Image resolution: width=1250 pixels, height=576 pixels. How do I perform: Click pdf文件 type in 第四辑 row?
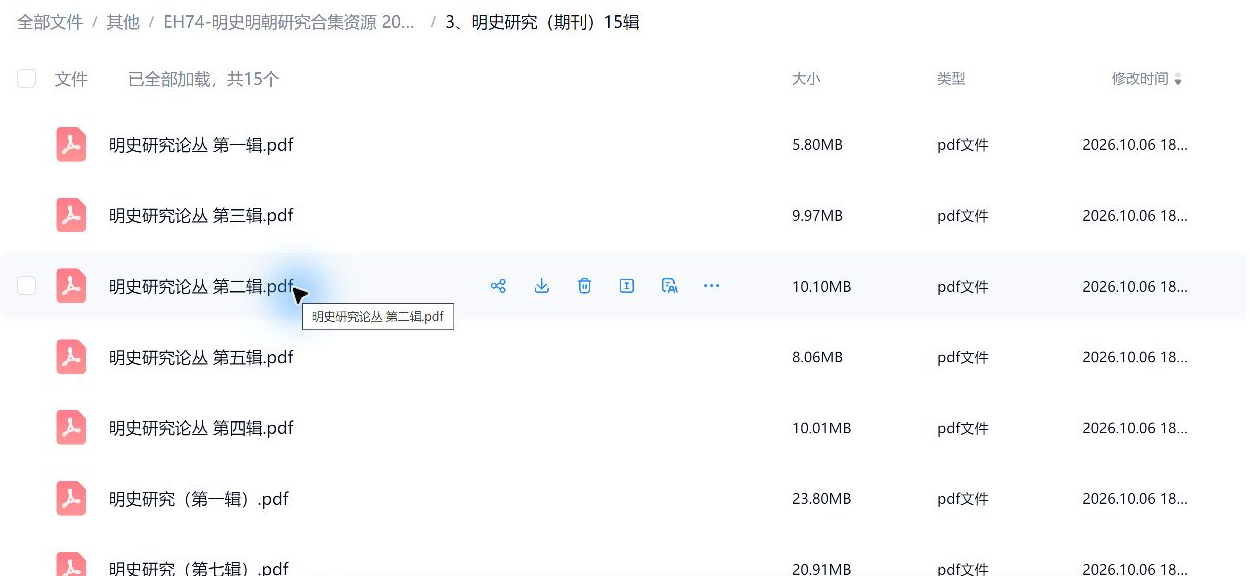[963, 428]
